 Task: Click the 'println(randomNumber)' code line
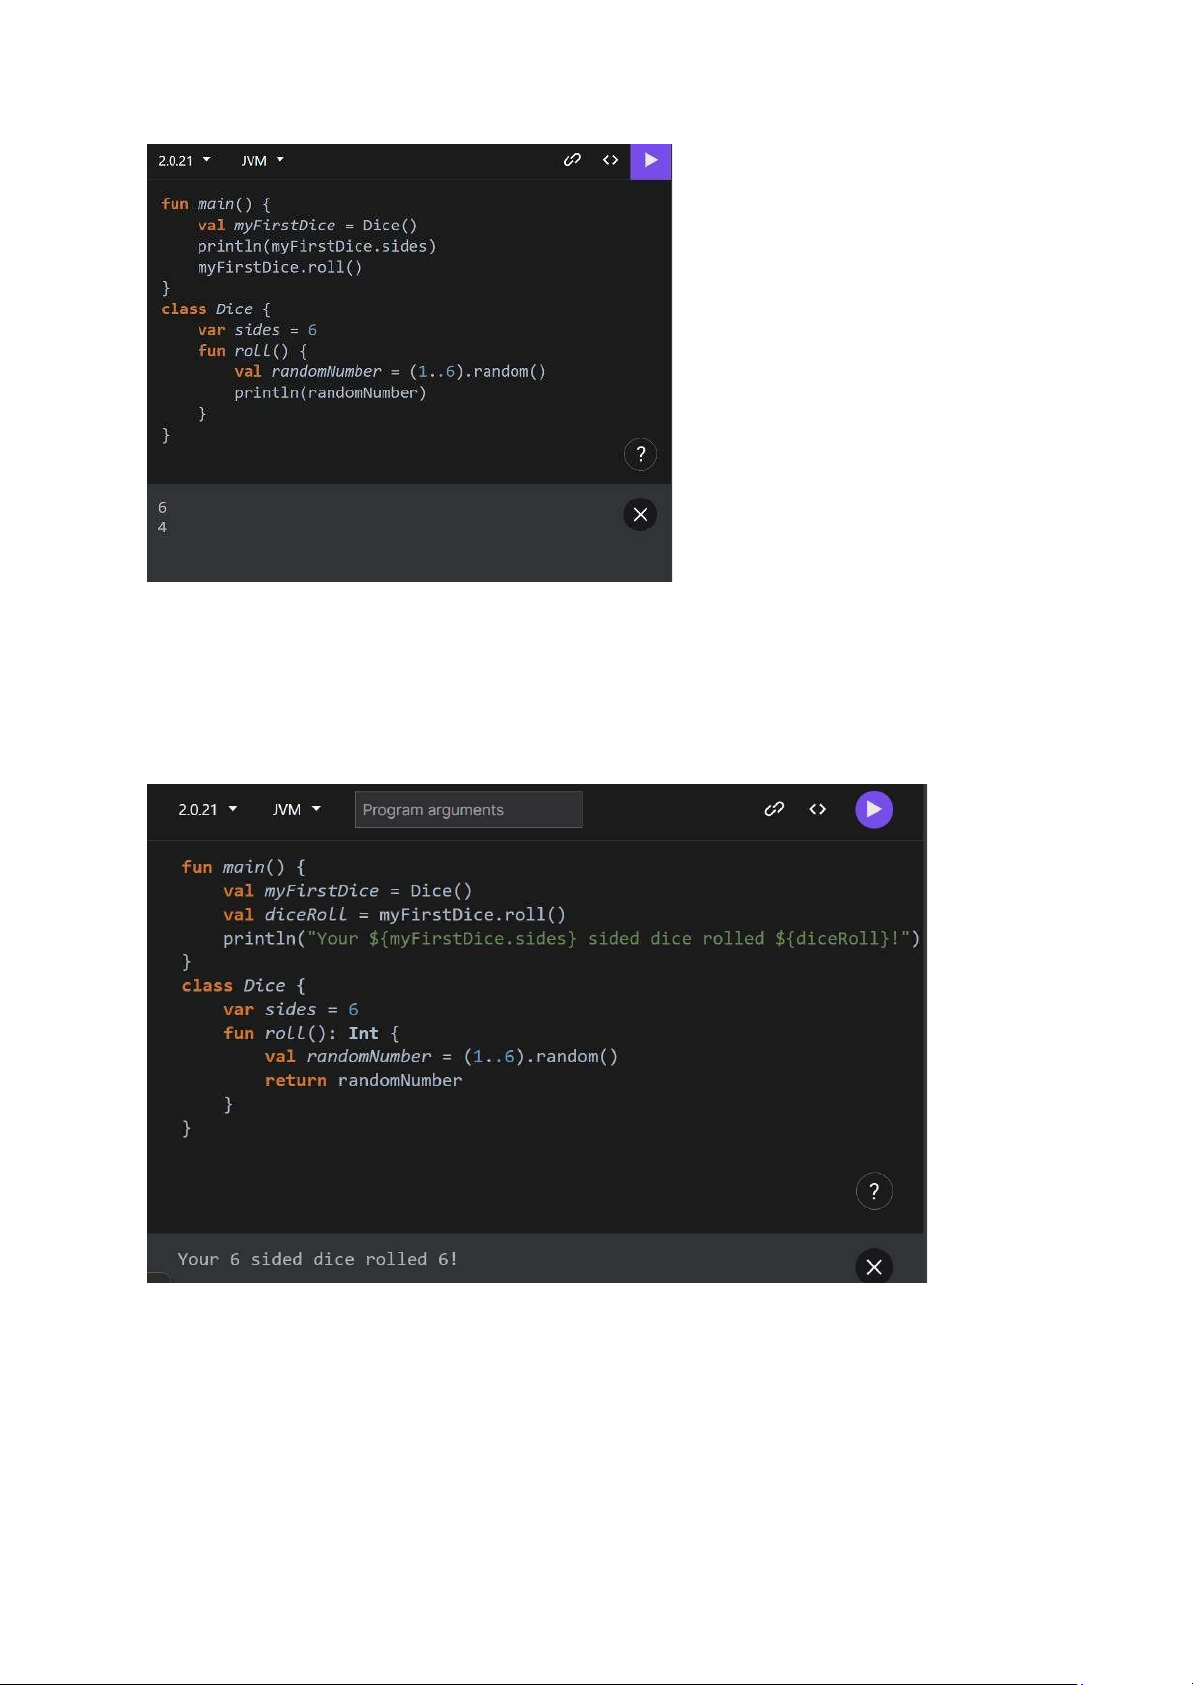[x=330, y=393]
